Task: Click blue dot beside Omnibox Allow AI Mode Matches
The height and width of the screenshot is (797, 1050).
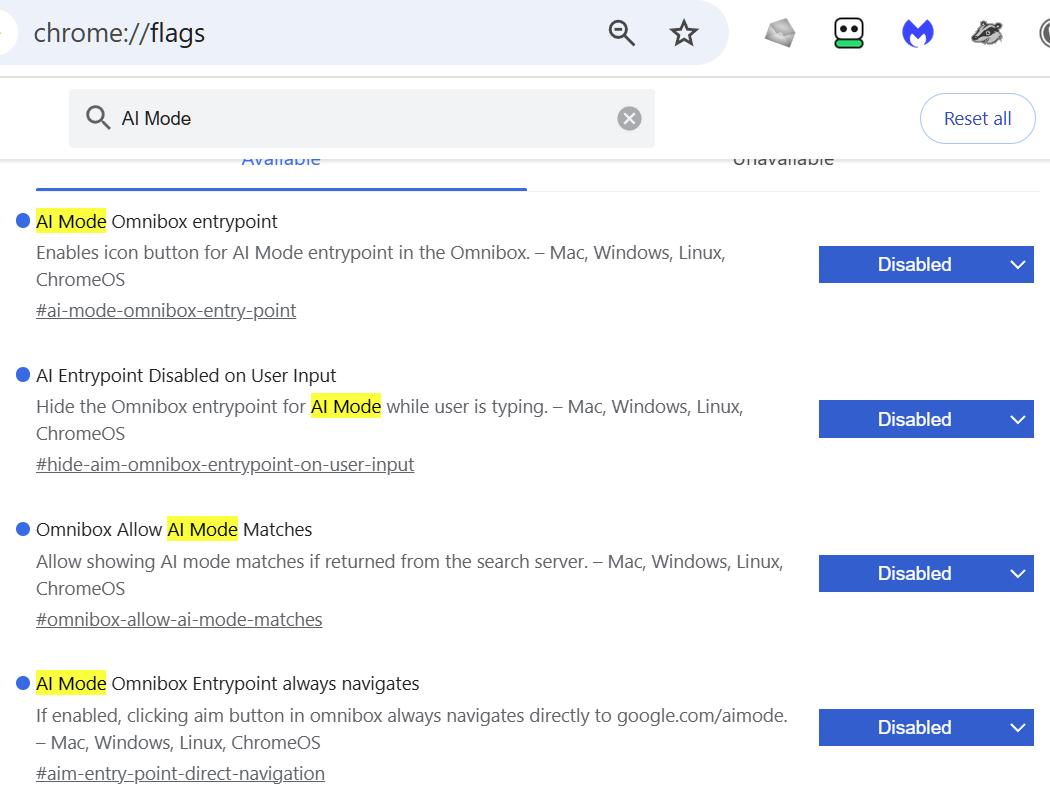Action: pos(23,529)
